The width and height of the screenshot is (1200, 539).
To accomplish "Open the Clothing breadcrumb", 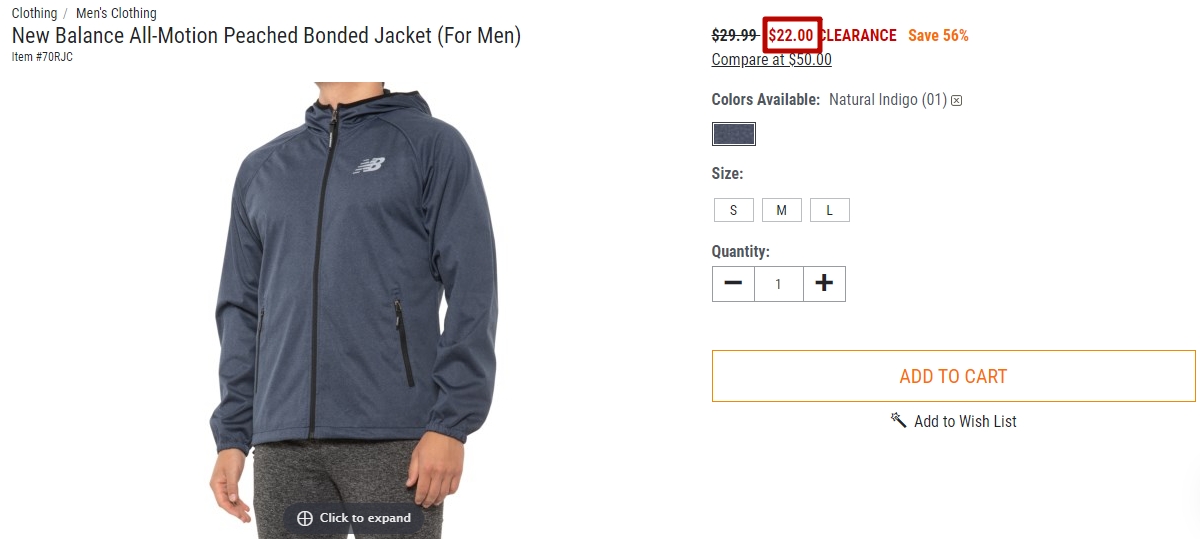I will pyautogui.click(x=34, y=13).
